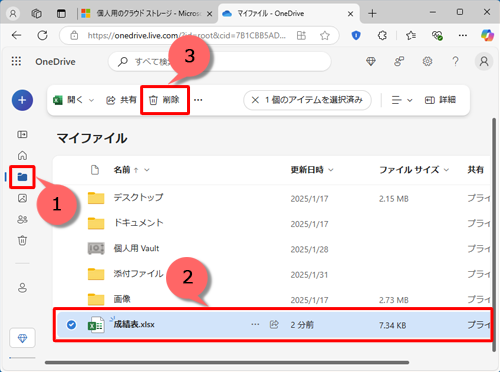Open 更新日時 column sort dropdown
The height and width of the screenshot is (372, 500).
(331, 170)
